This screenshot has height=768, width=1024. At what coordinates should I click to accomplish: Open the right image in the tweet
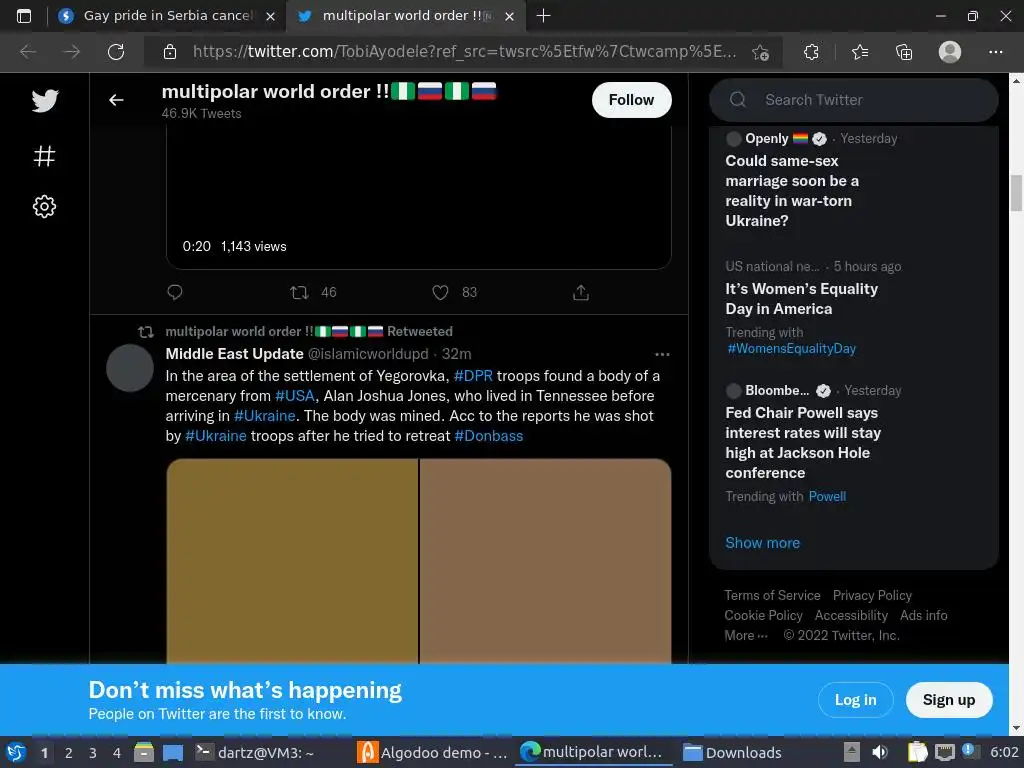coord(545,561)
